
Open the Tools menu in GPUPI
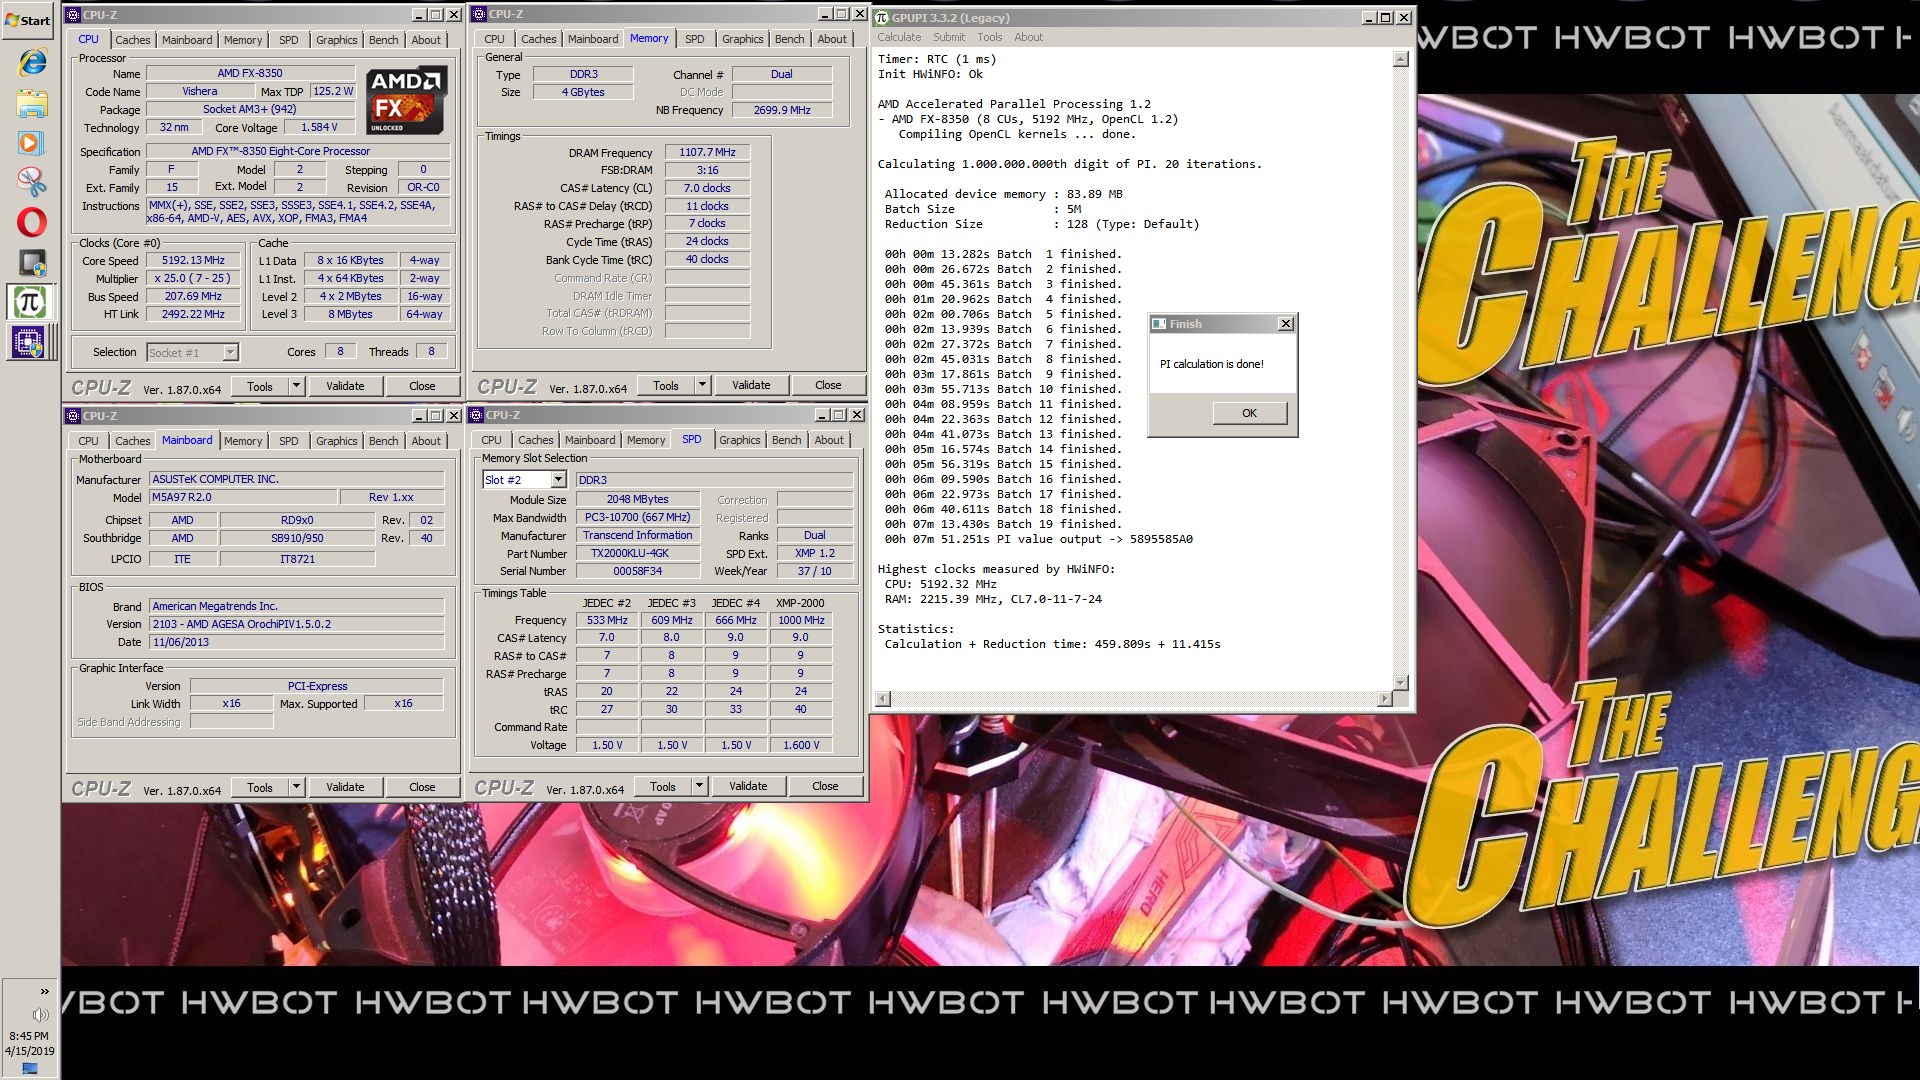[989, 37]
